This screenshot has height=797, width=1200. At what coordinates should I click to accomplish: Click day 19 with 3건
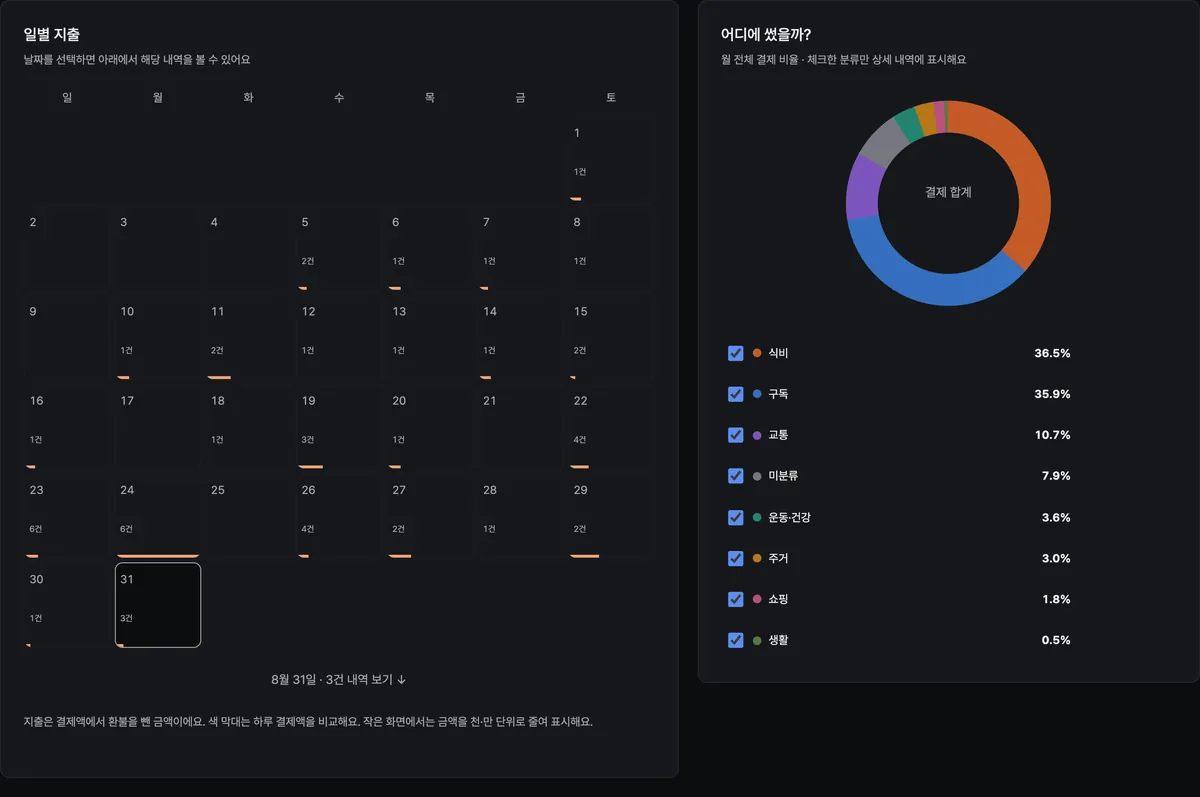point(339,427)
